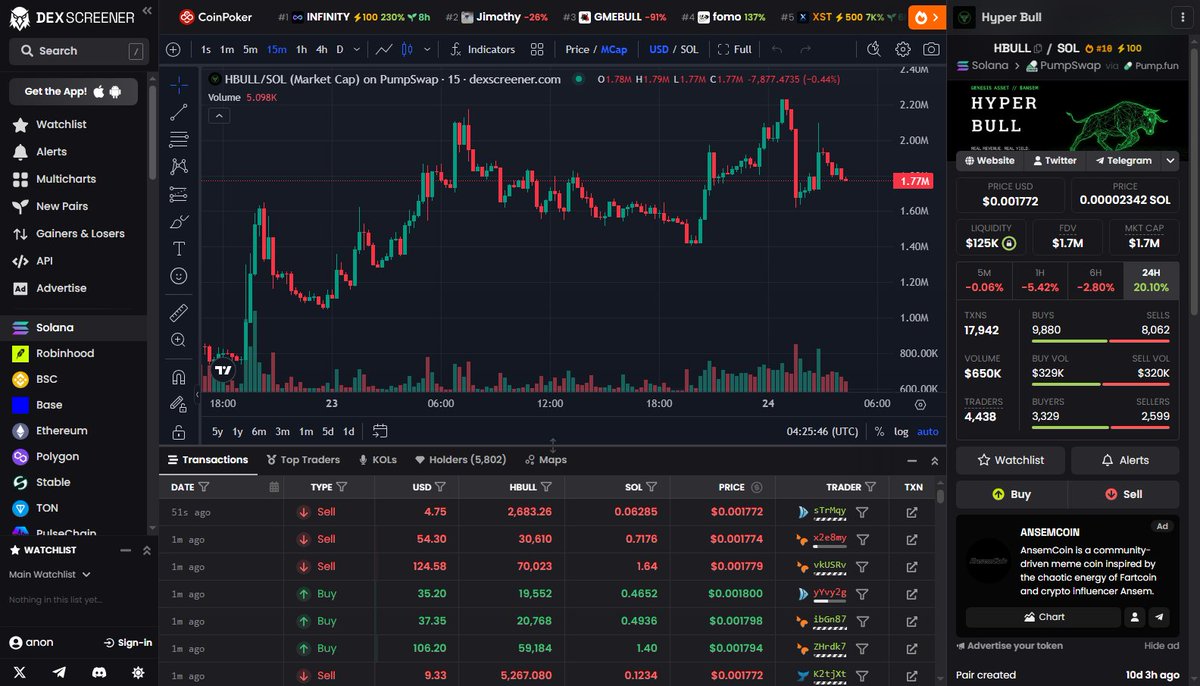Open the KOLs tab

tap(377, 460)
